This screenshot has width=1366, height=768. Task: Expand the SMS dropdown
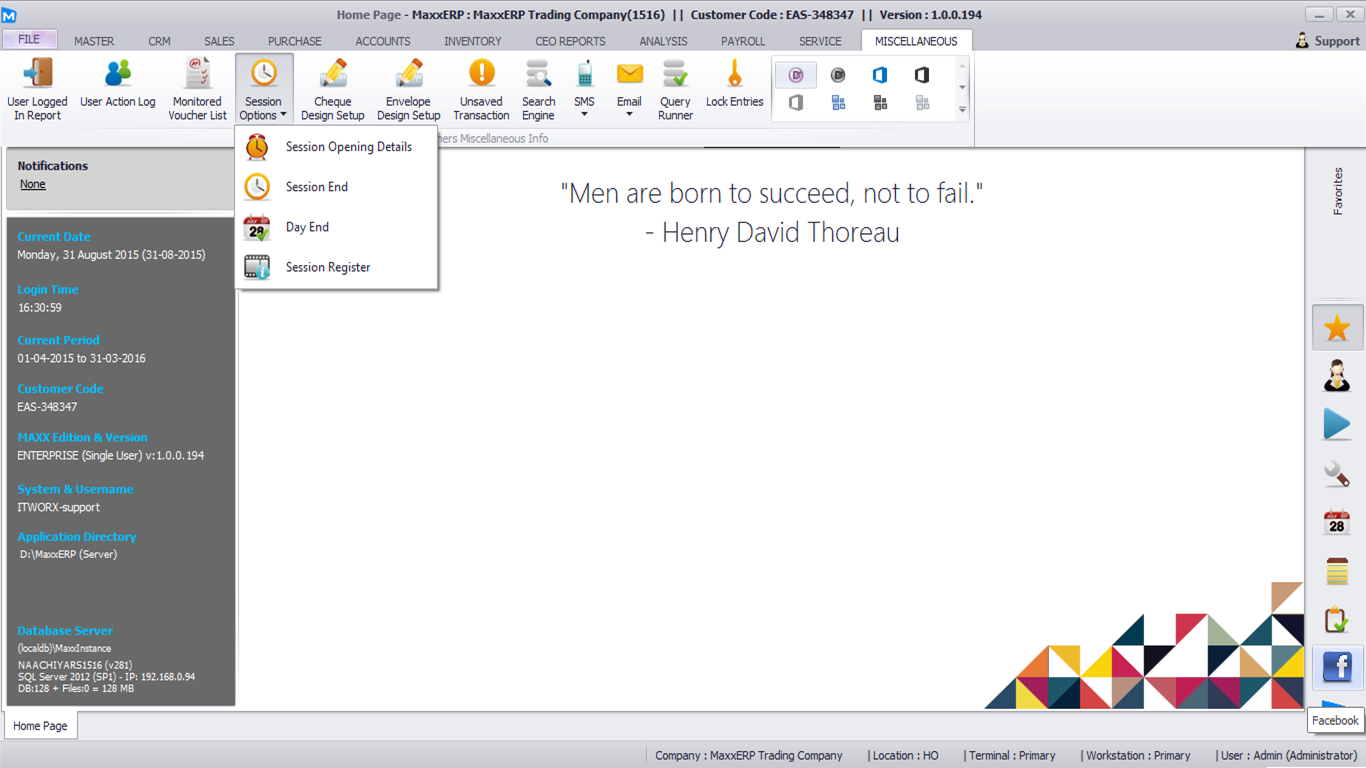coord(584,89)
